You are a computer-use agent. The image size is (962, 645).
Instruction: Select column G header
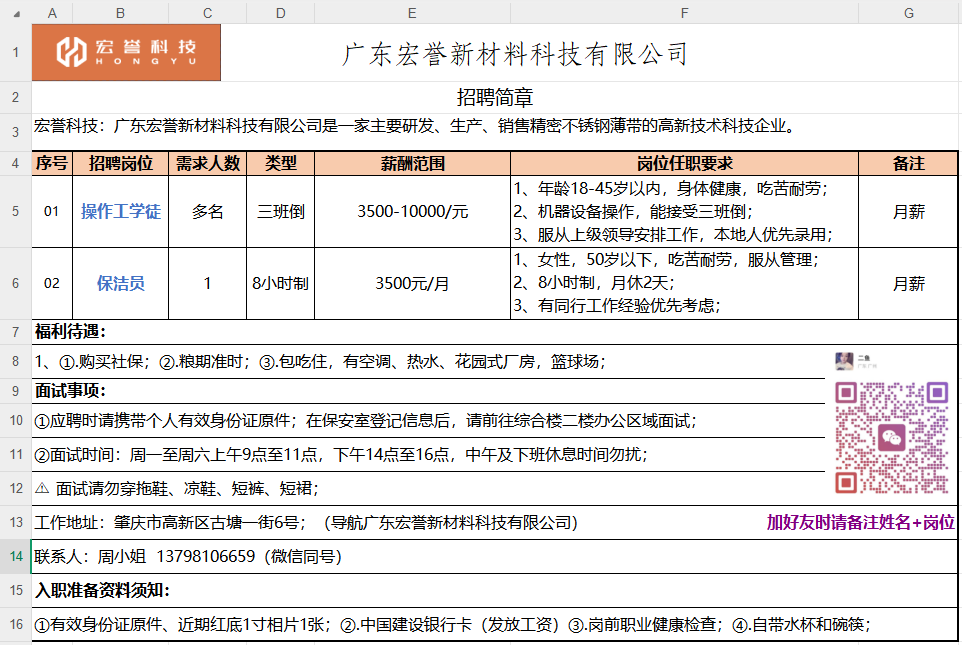(909, 13)
